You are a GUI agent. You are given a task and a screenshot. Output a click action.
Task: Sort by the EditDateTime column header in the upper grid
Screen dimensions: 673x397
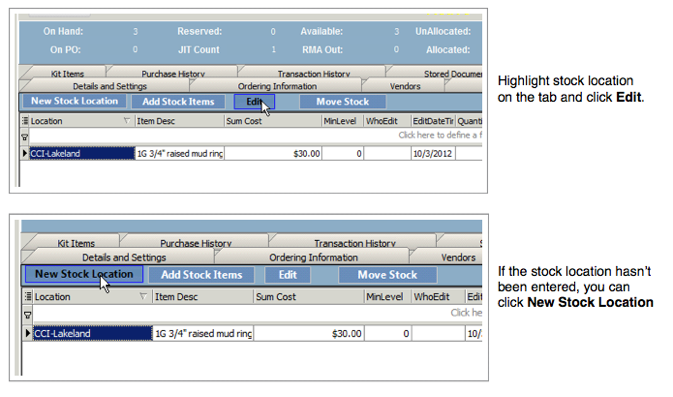(x=433, y=121)
